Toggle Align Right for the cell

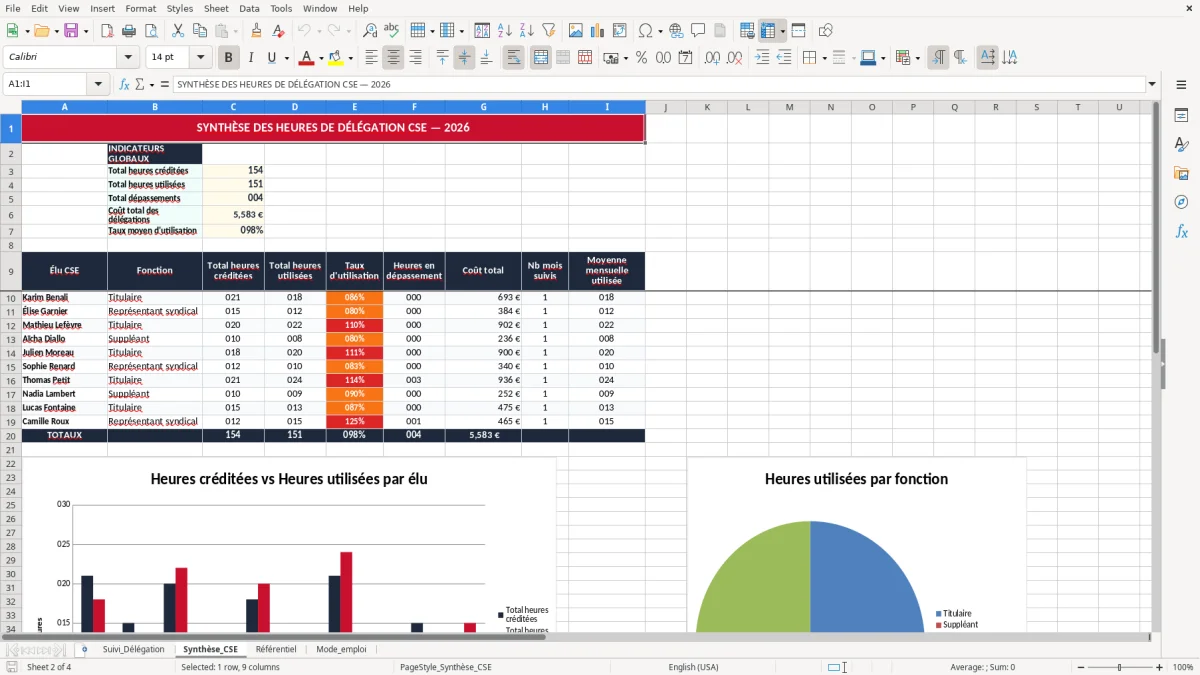pos(415,58)
